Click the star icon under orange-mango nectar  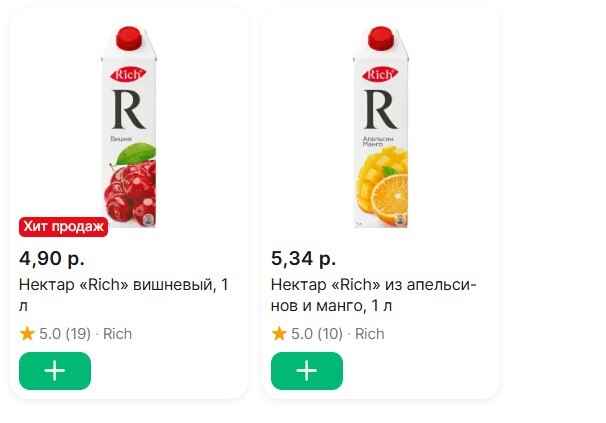tap(279, 334)
